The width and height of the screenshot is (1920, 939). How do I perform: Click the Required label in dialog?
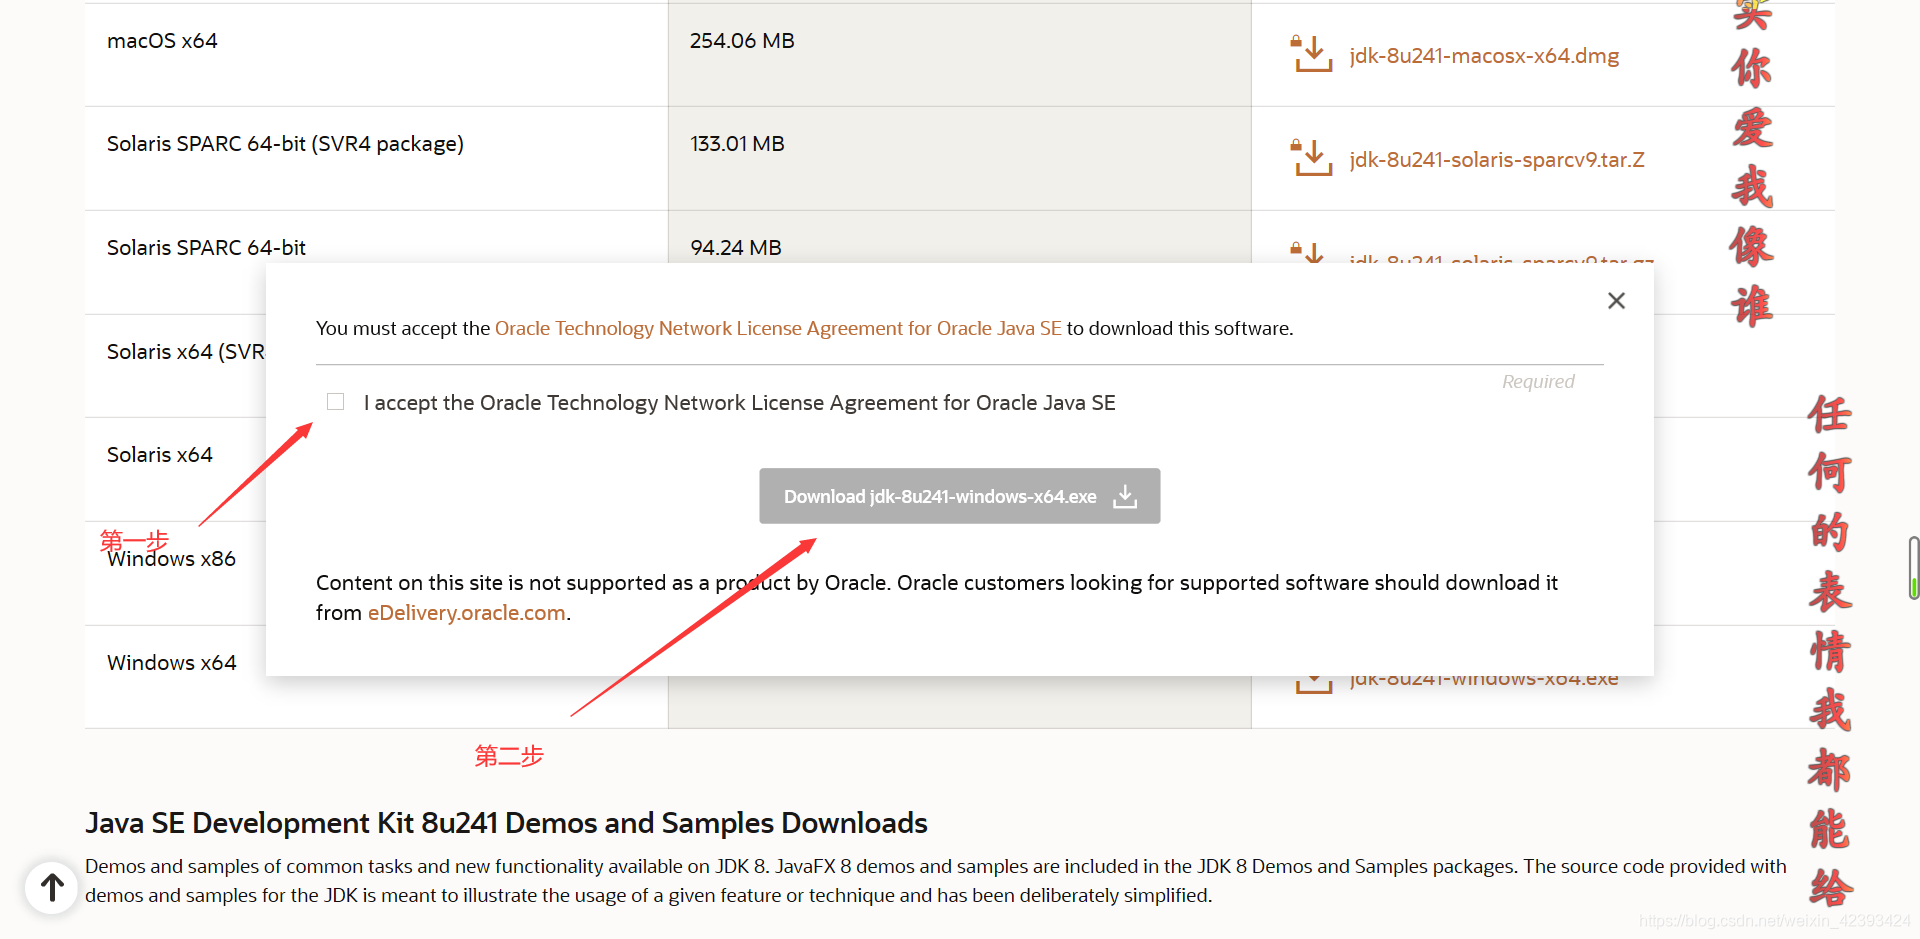(x=1538, y=382)
